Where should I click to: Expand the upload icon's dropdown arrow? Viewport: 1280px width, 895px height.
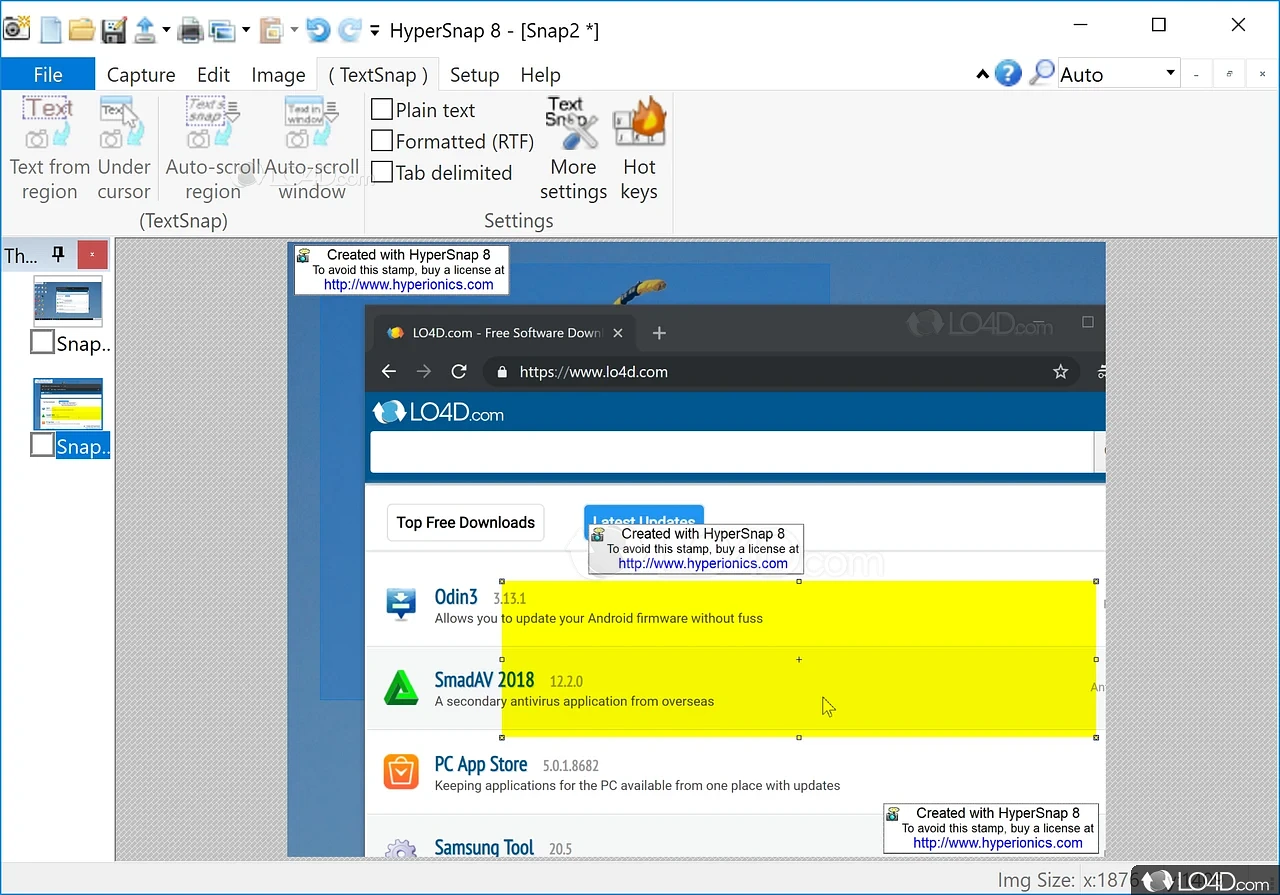[165, 30]
